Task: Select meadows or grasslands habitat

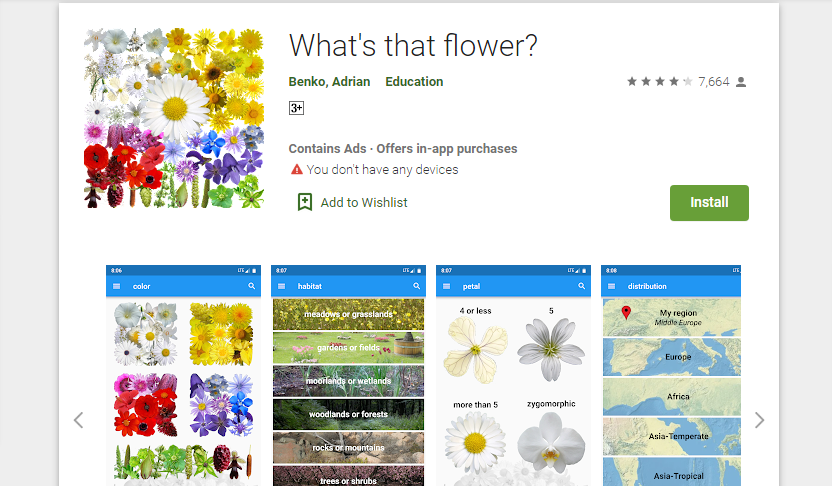Action: pyautogui.click(x=349, y=314)
